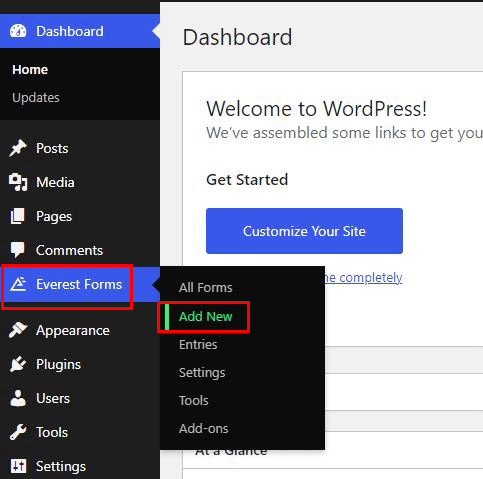
Task: Go to Updates under Dashboard
Action: tap(36, 98)
